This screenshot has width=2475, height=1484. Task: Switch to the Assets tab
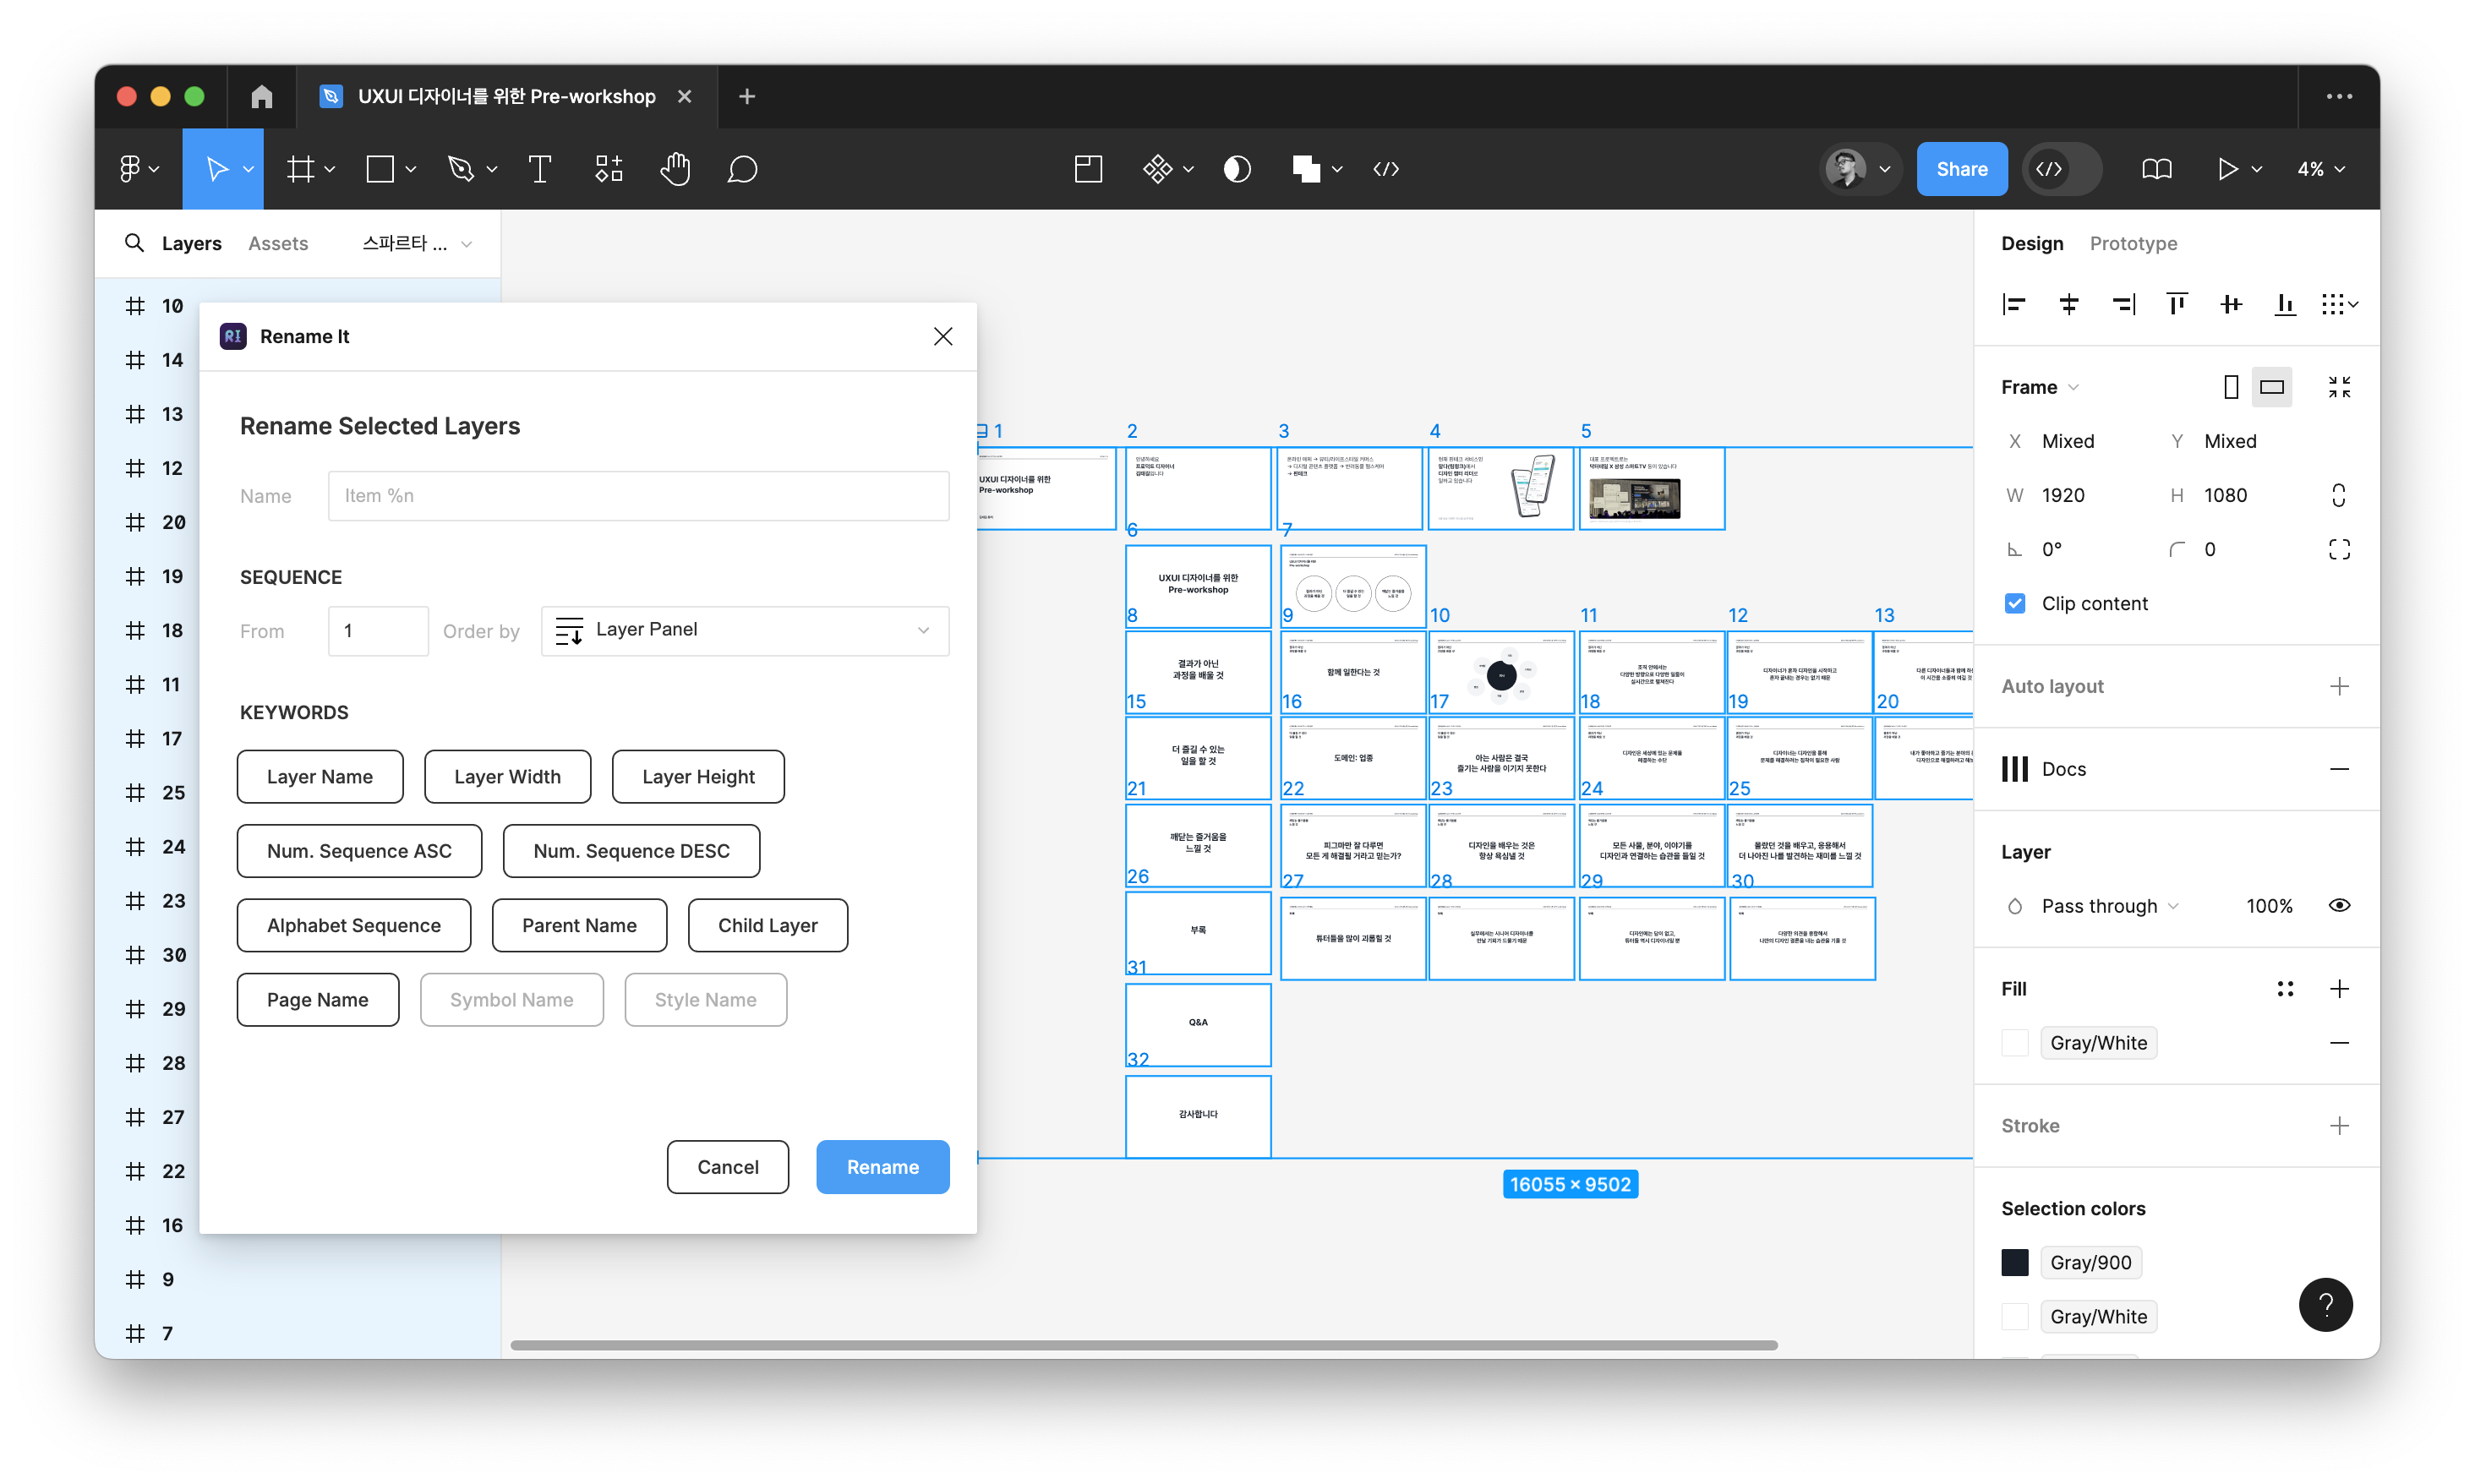pyautogui.click(x=277, y=243)
